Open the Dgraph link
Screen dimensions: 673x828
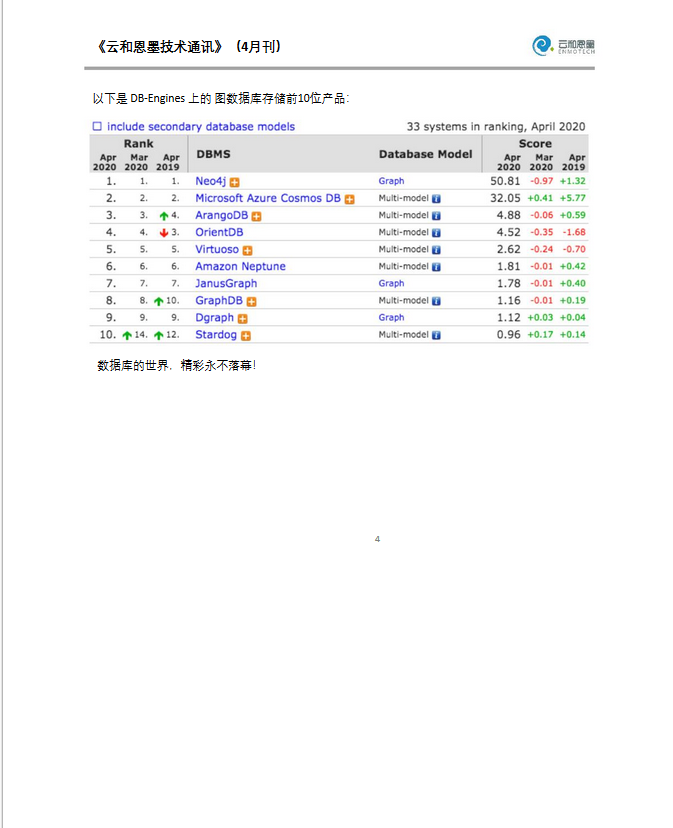pyautogui.click(x=214, y=318)
